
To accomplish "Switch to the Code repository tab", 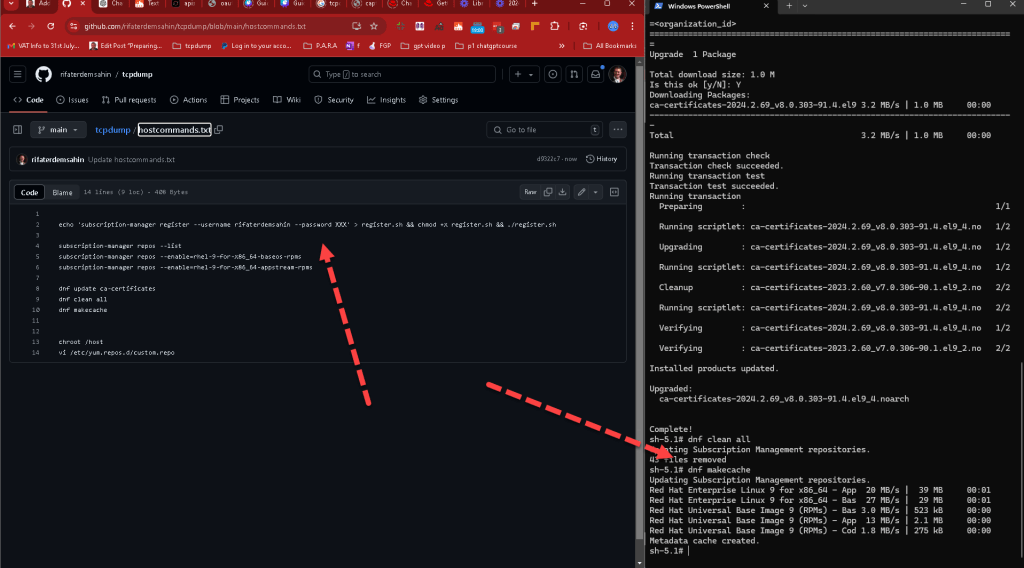I will point(29,100).
